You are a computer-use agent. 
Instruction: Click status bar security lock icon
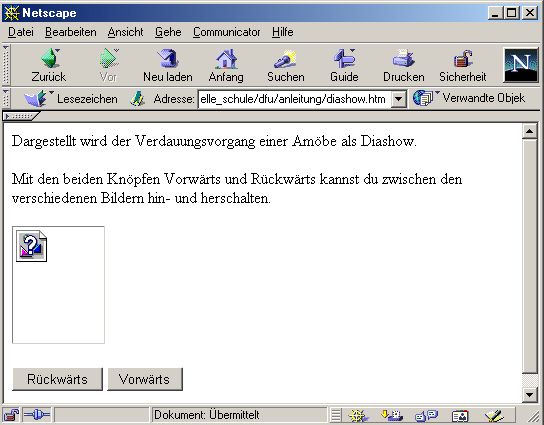(x=11, y=415)
